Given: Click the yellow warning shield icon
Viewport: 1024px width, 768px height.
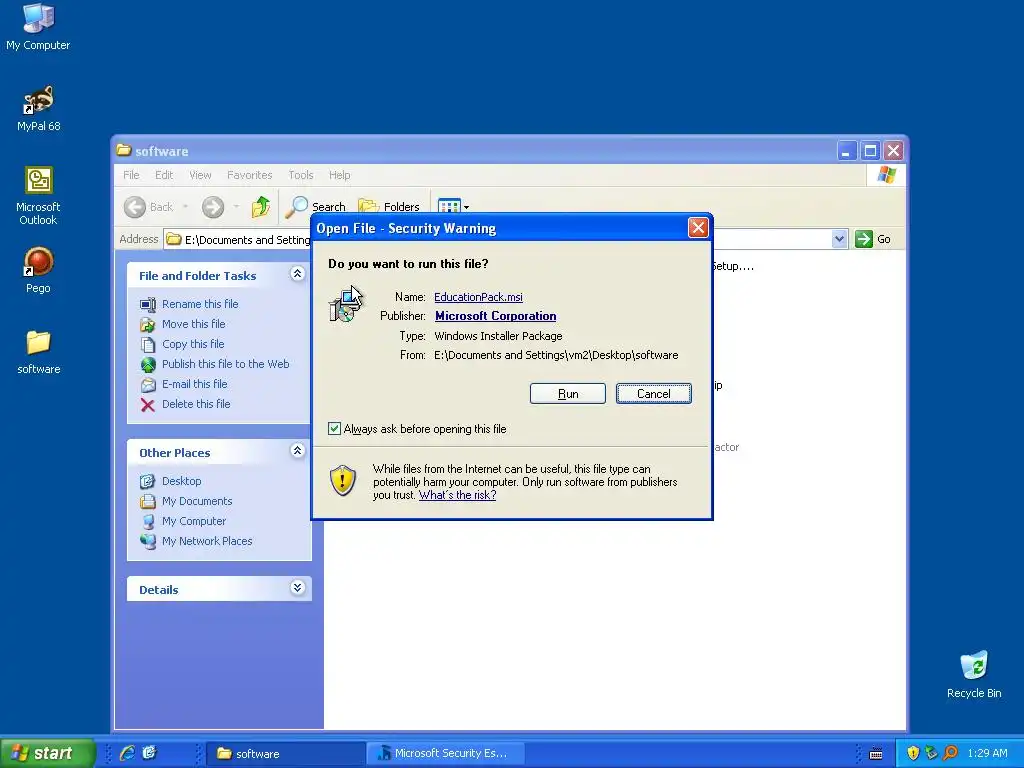Looking at the screenshot, I should tap(342, 481).
